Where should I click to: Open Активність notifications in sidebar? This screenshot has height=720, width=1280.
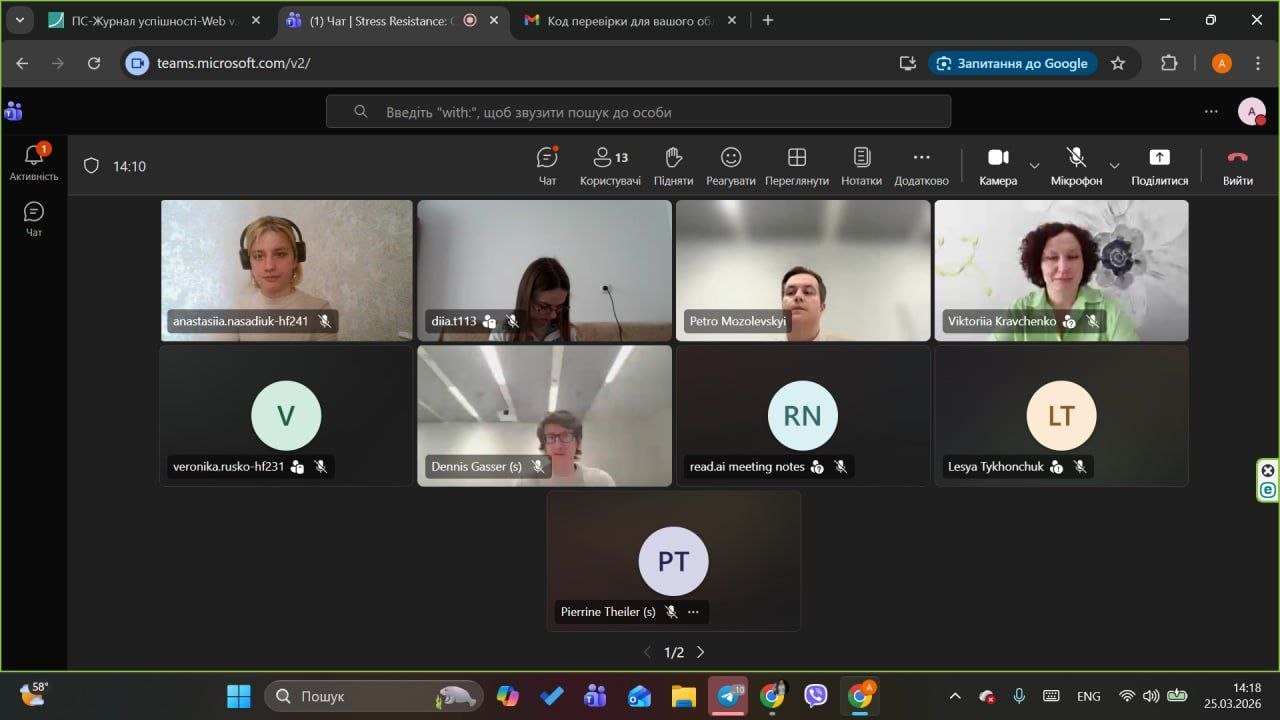[34, 162]
